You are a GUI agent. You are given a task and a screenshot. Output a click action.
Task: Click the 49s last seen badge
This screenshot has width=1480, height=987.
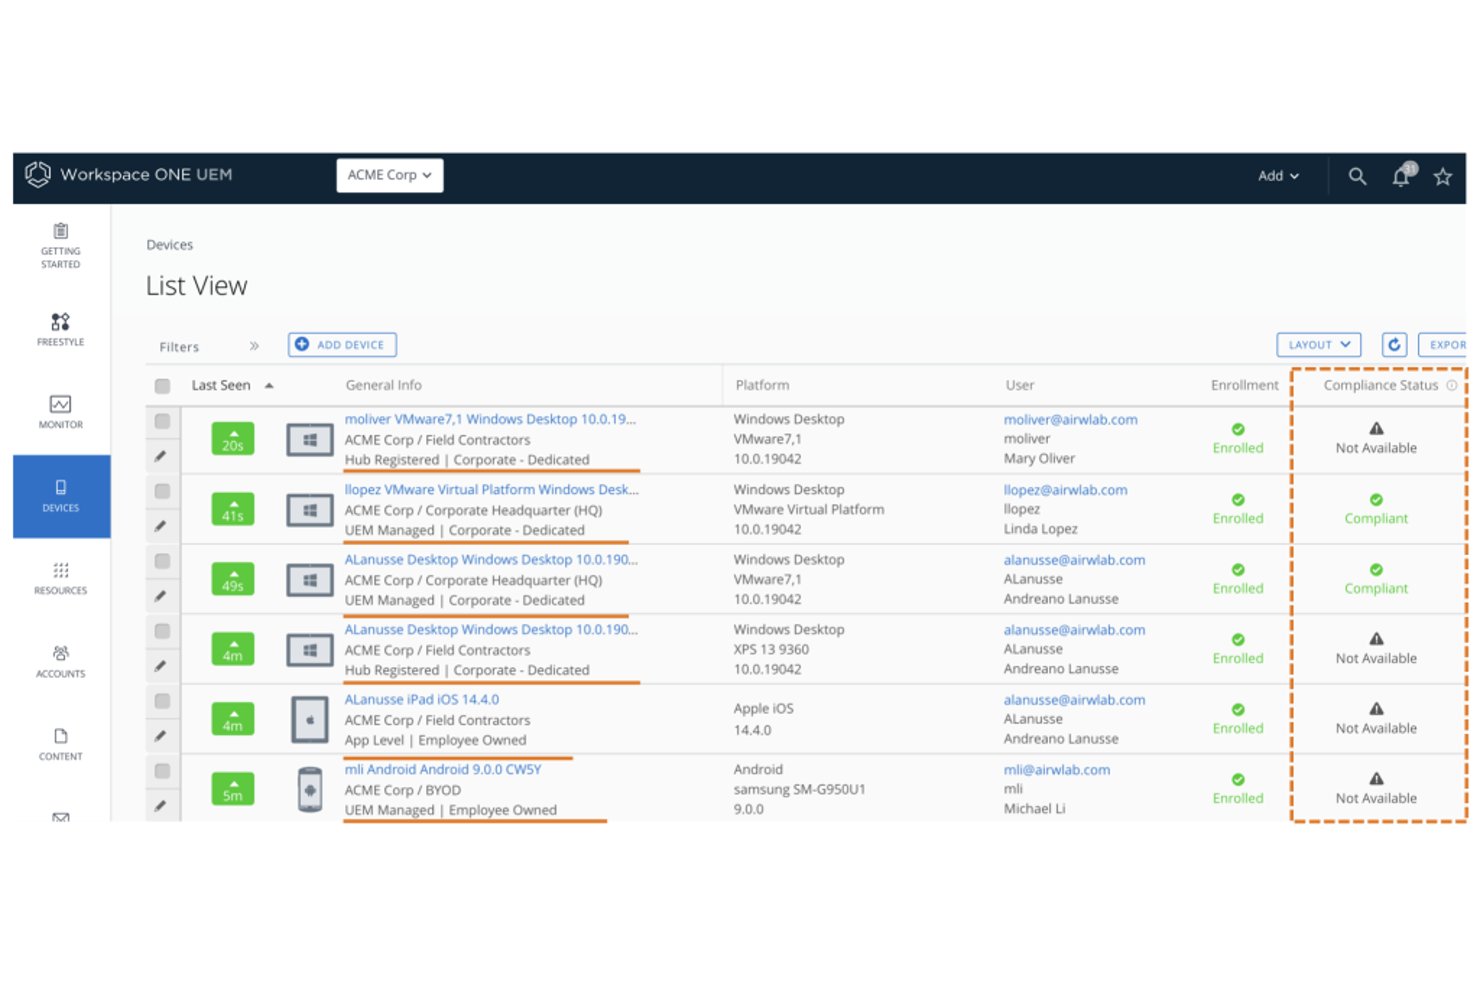[233, 579]
